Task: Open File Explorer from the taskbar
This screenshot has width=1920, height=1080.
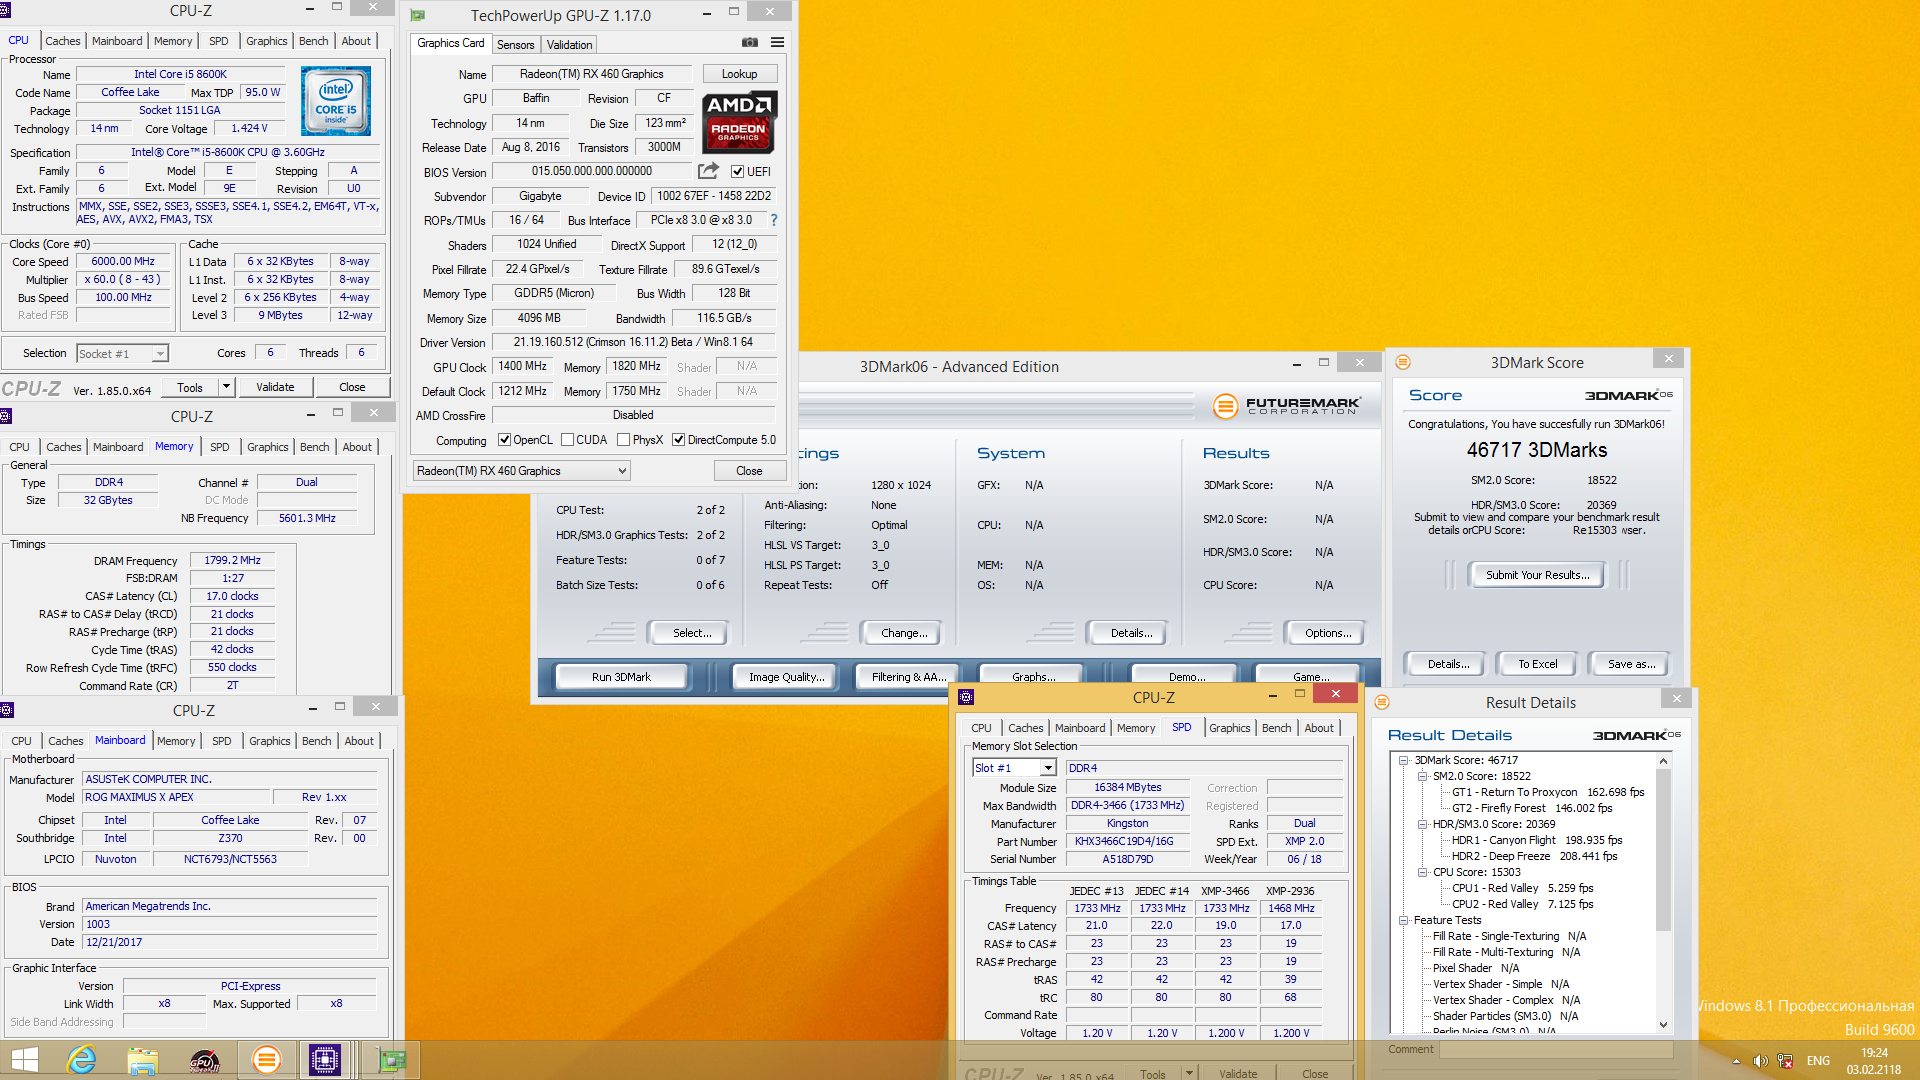Action: point(143,1060)
